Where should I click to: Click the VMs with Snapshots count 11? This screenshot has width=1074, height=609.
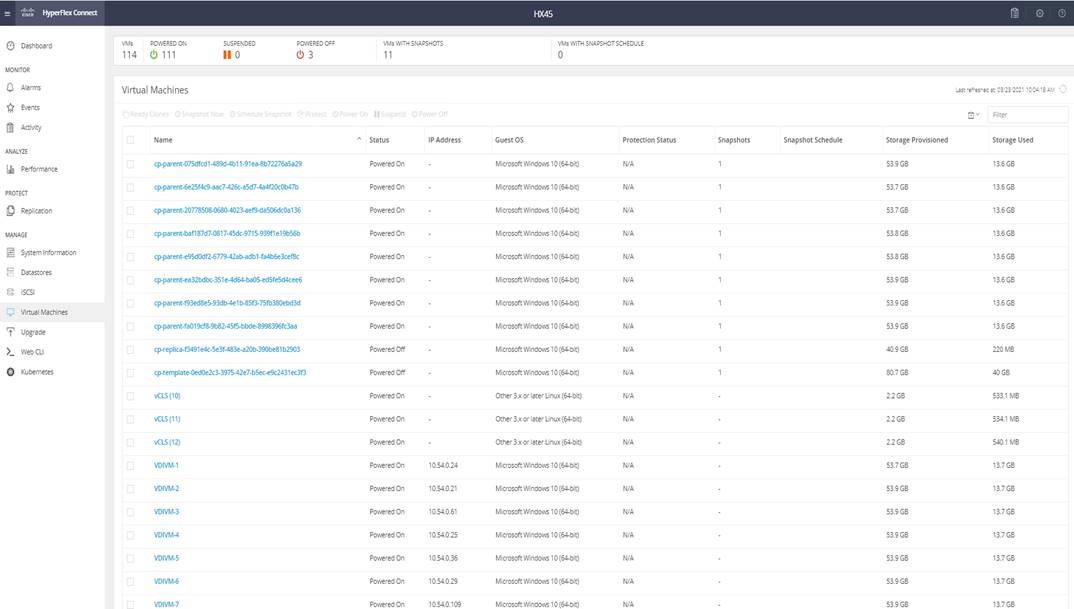388,55
